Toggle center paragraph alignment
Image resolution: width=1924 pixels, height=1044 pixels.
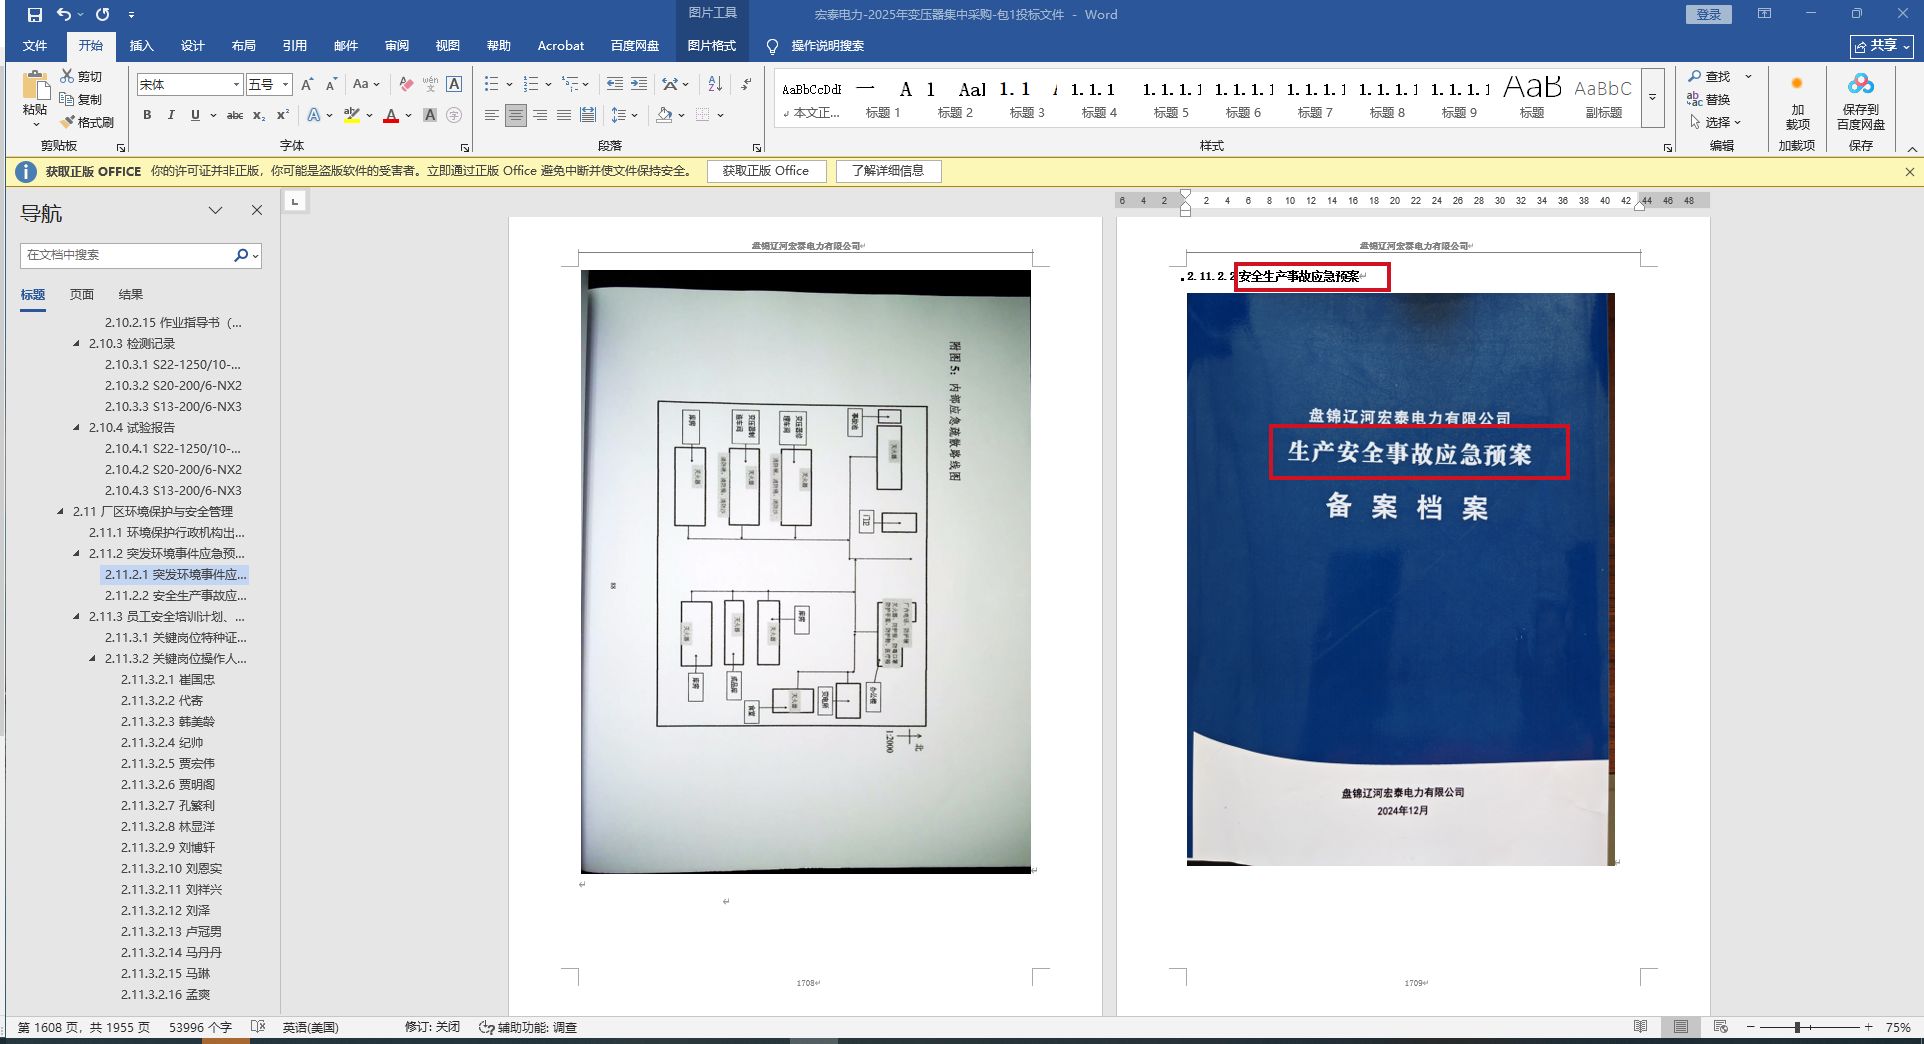click(x=516, y=115)
